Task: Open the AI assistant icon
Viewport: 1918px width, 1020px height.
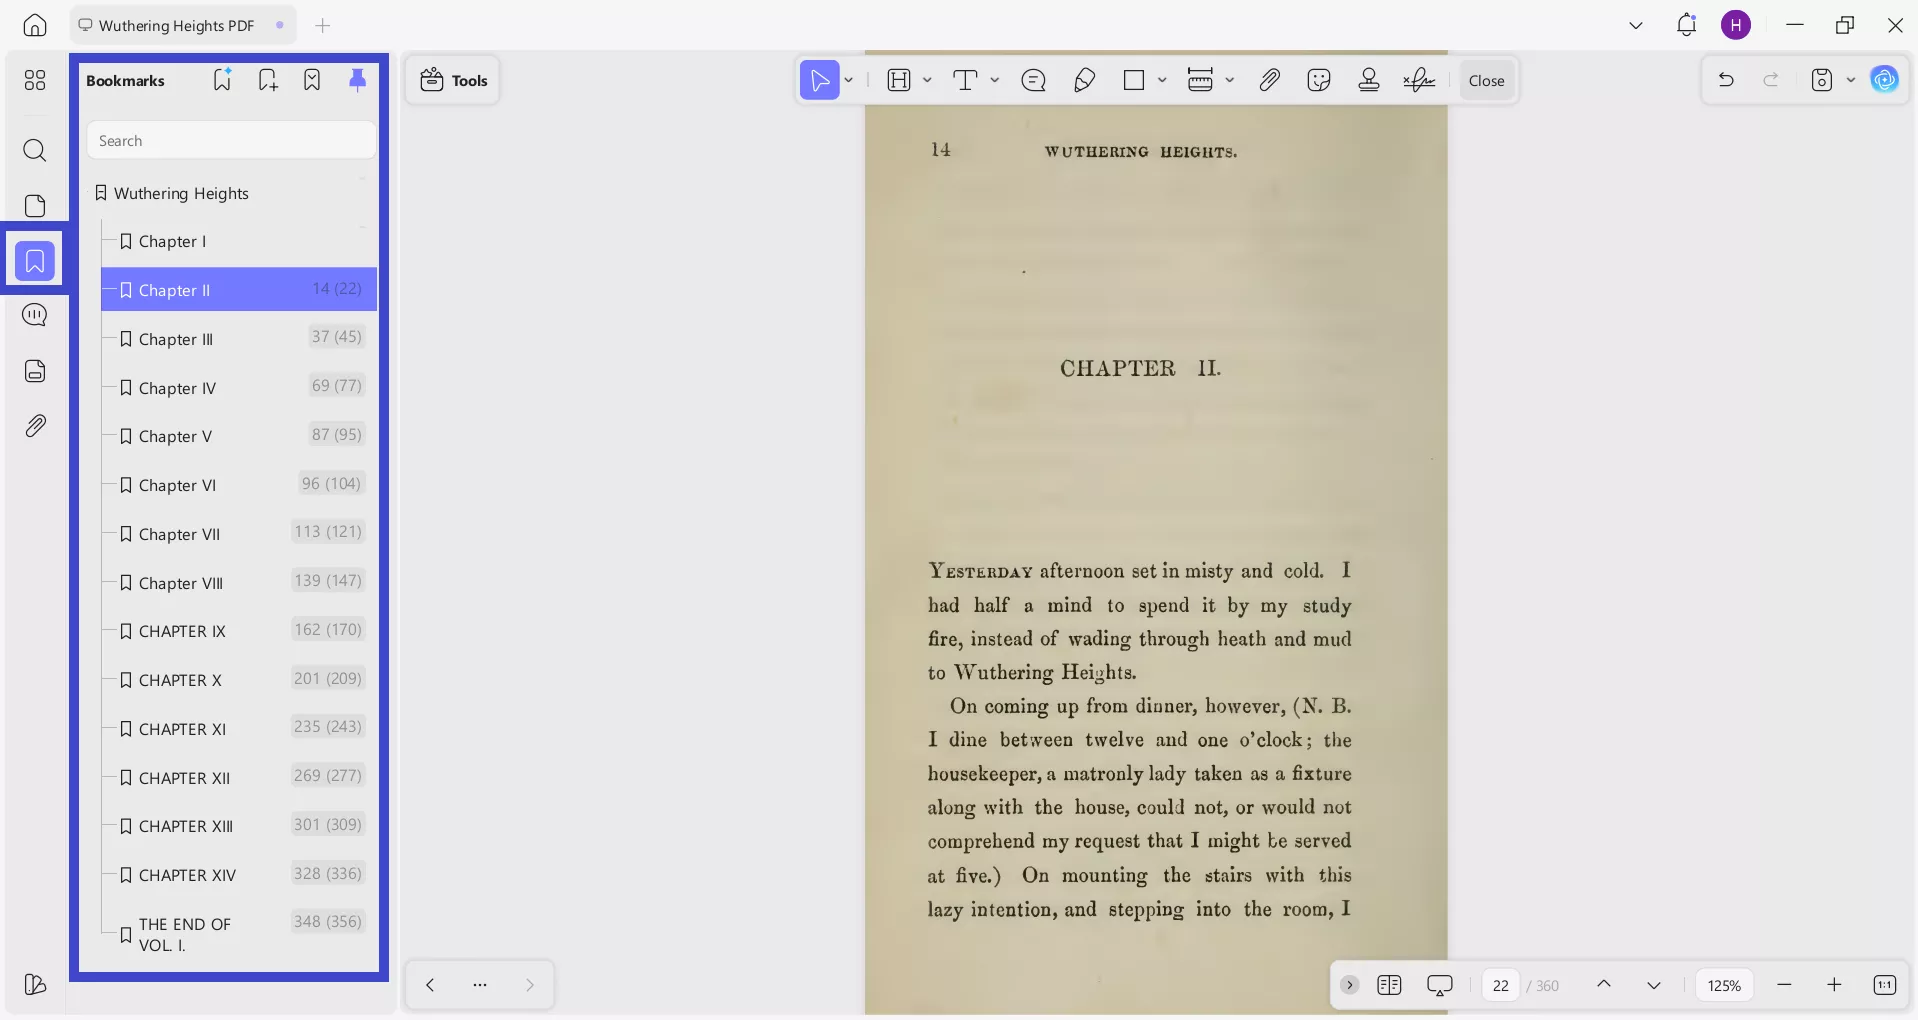Action: pyautogui.click(x=1885, y=80)
